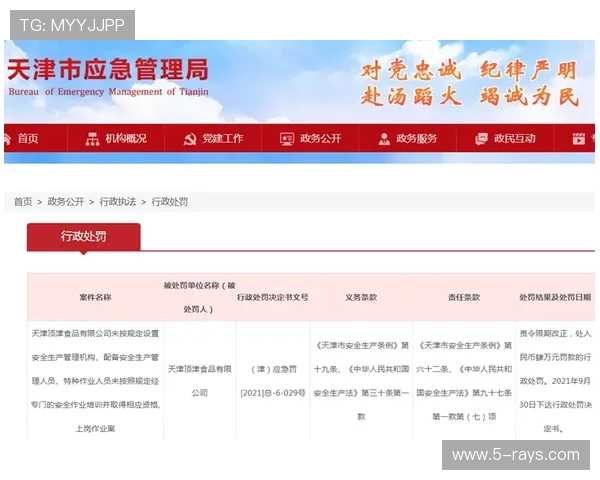Click the 首页 breadcrumb link
This screenshot has height=480, width=600.
click(23, 201)
